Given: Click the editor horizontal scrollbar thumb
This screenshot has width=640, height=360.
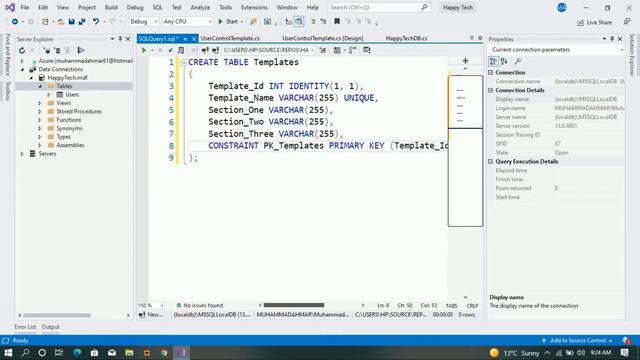Looking at the screenshot, I should pos(294,305).
